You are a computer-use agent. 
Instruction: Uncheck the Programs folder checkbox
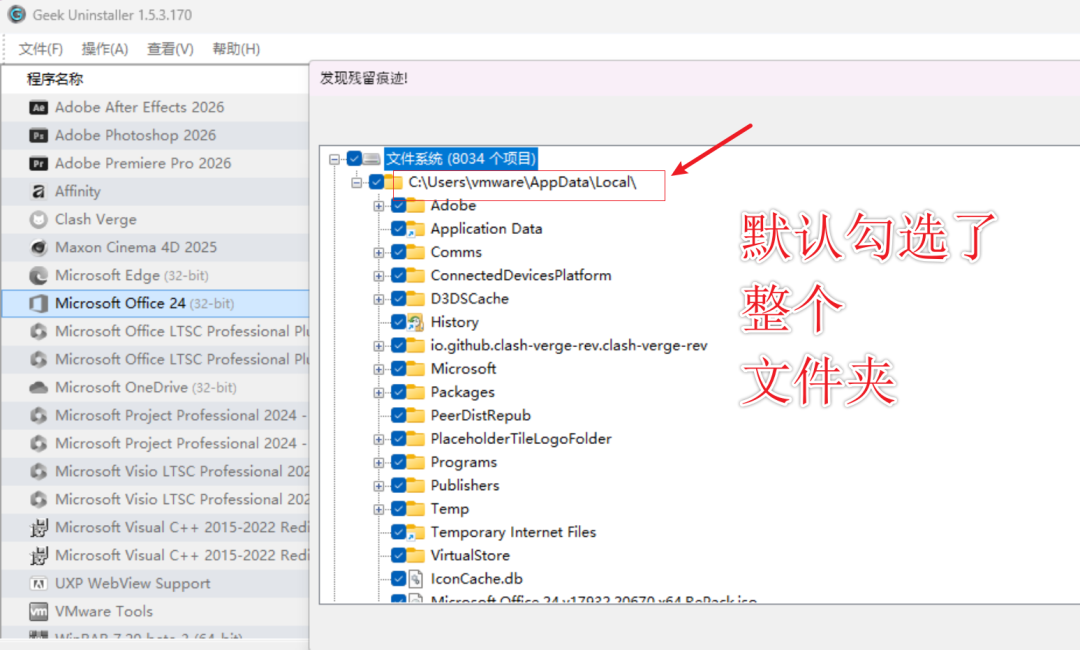click(x=398, y=463)
